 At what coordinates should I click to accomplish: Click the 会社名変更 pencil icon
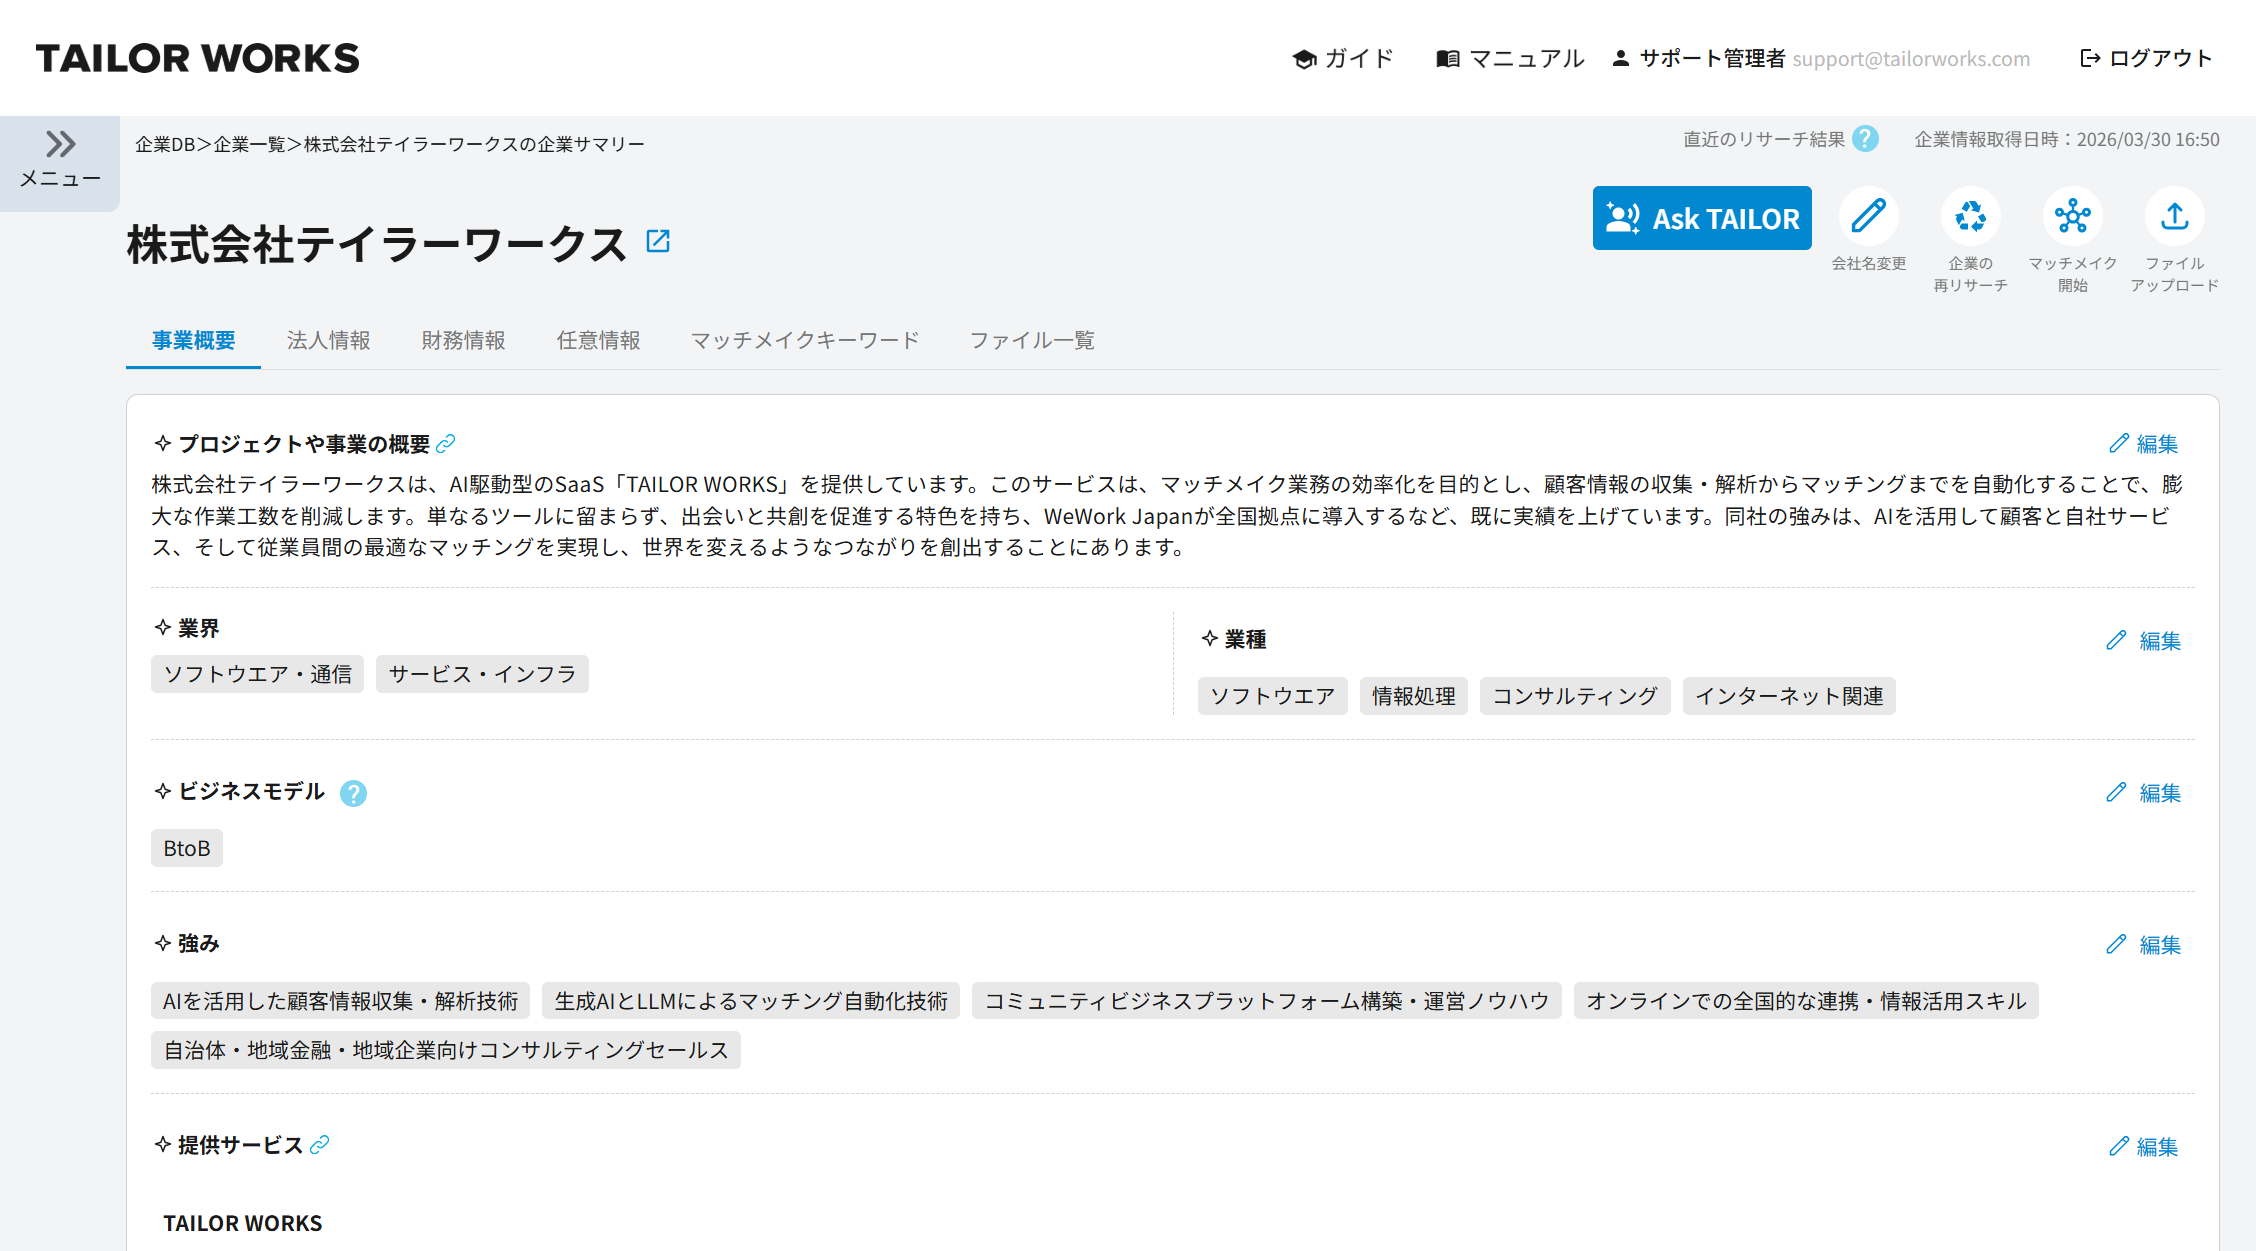(x=1868, y=216)
